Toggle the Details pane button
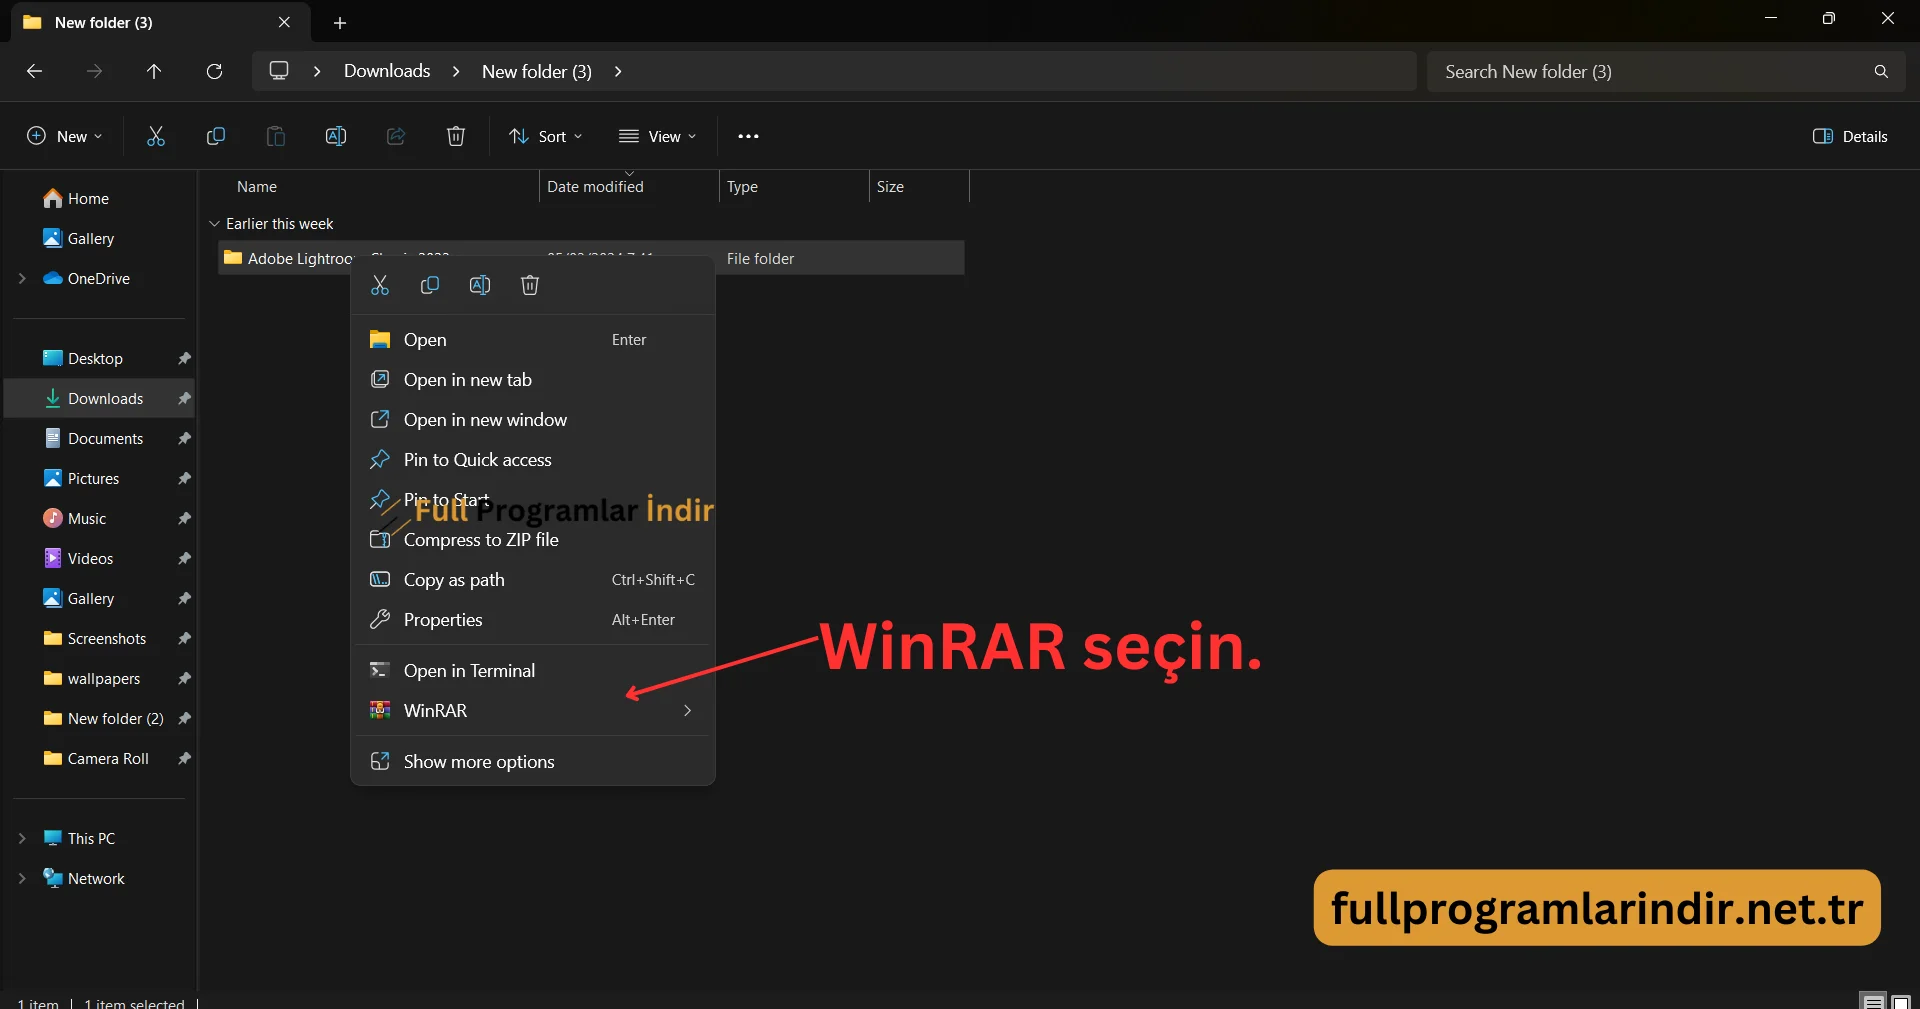 coord(1850,136)
